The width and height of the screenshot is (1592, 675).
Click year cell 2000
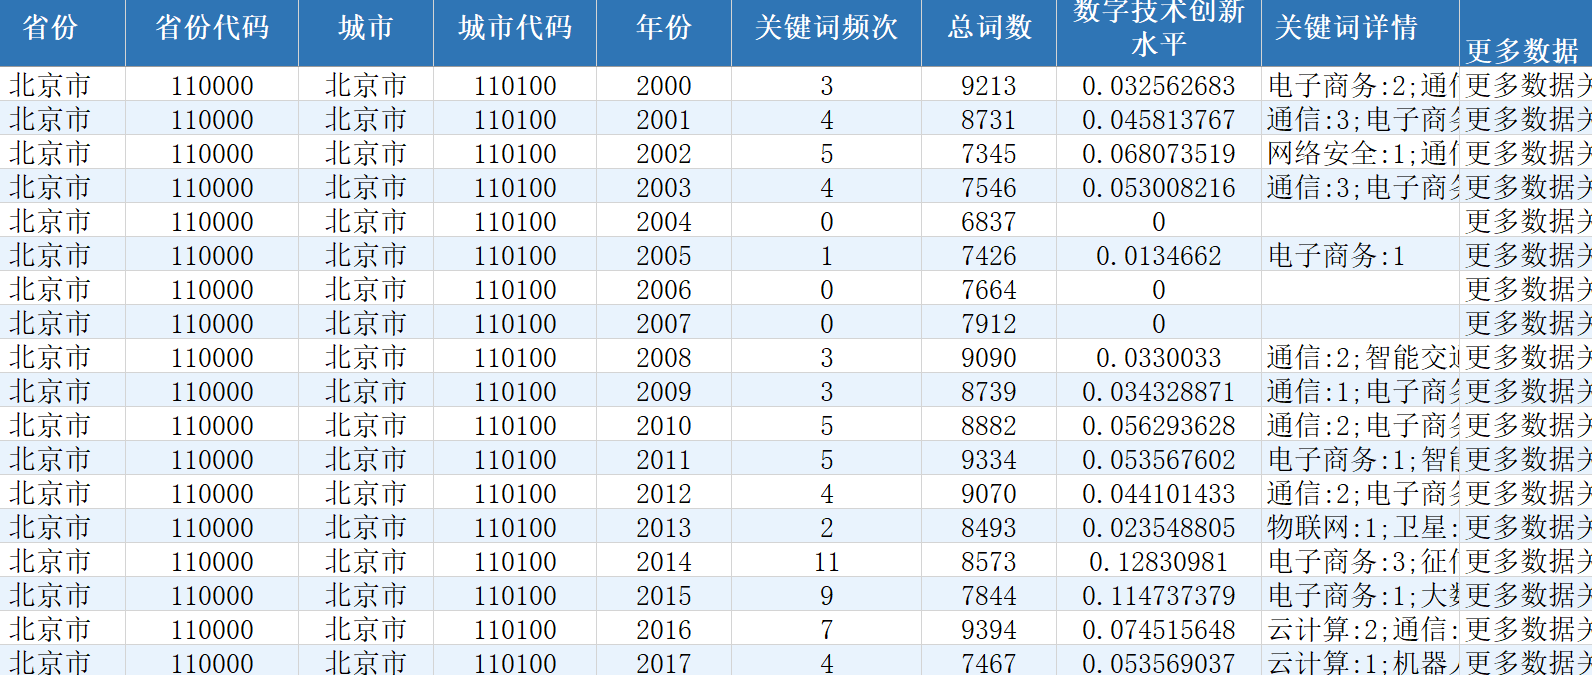tap(664, 86)
